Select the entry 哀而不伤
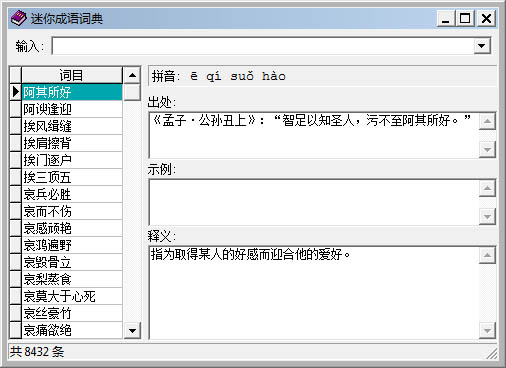506x368 pixels. pos(72,211)
